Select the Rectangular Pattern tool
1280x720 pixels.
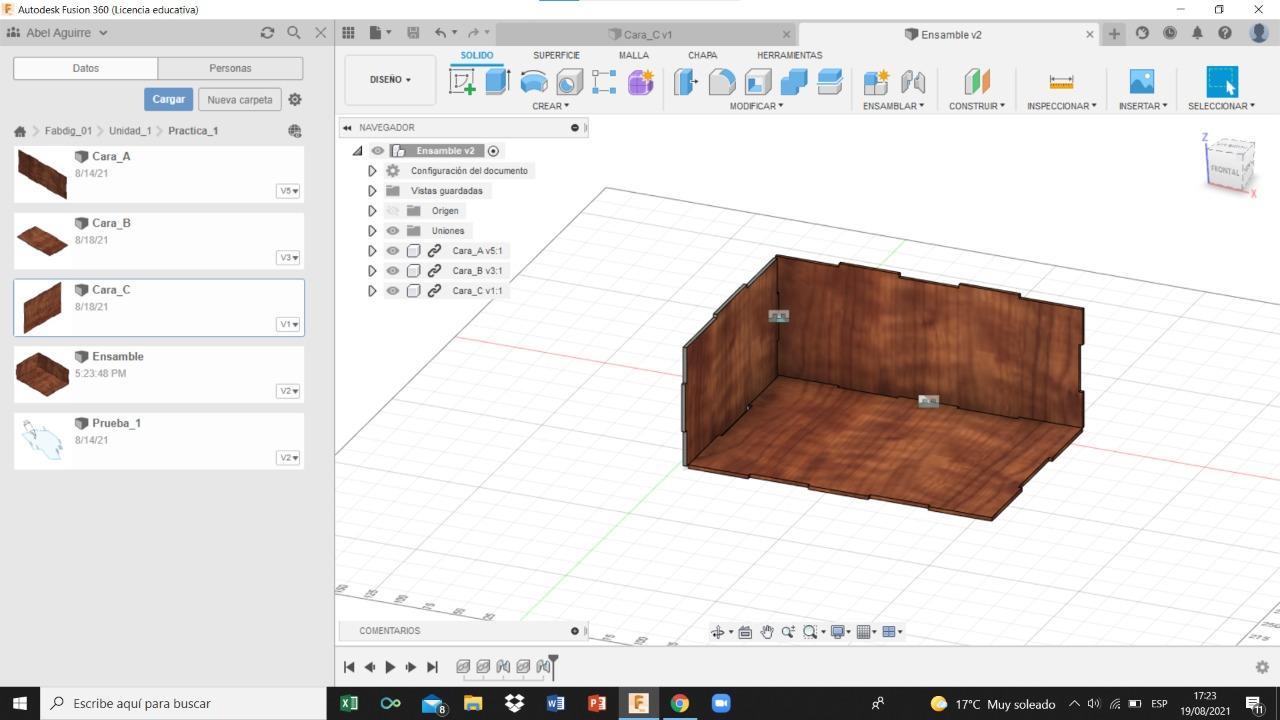click(604, 82)
